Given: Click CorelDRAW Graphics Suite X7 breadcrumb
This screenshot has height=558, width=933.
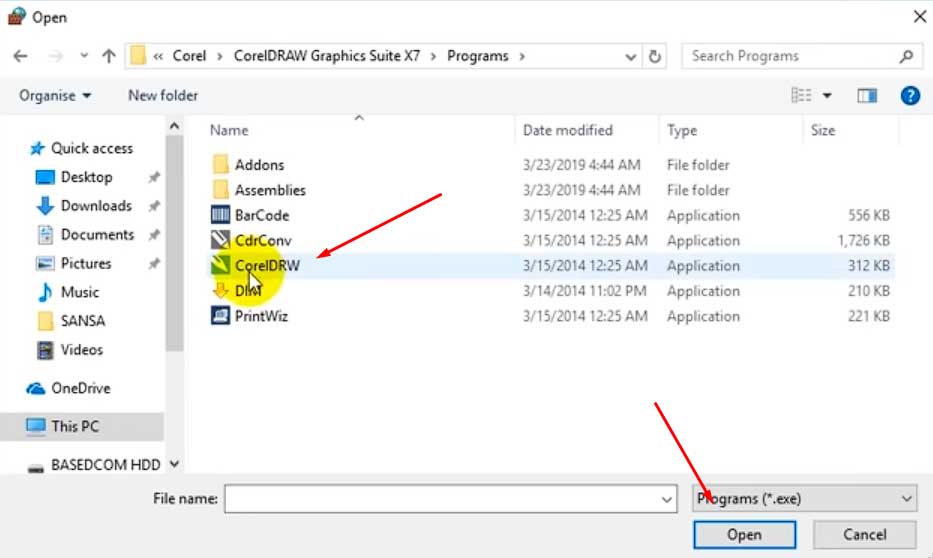Looking at the screenshot, I should [327, 56].
